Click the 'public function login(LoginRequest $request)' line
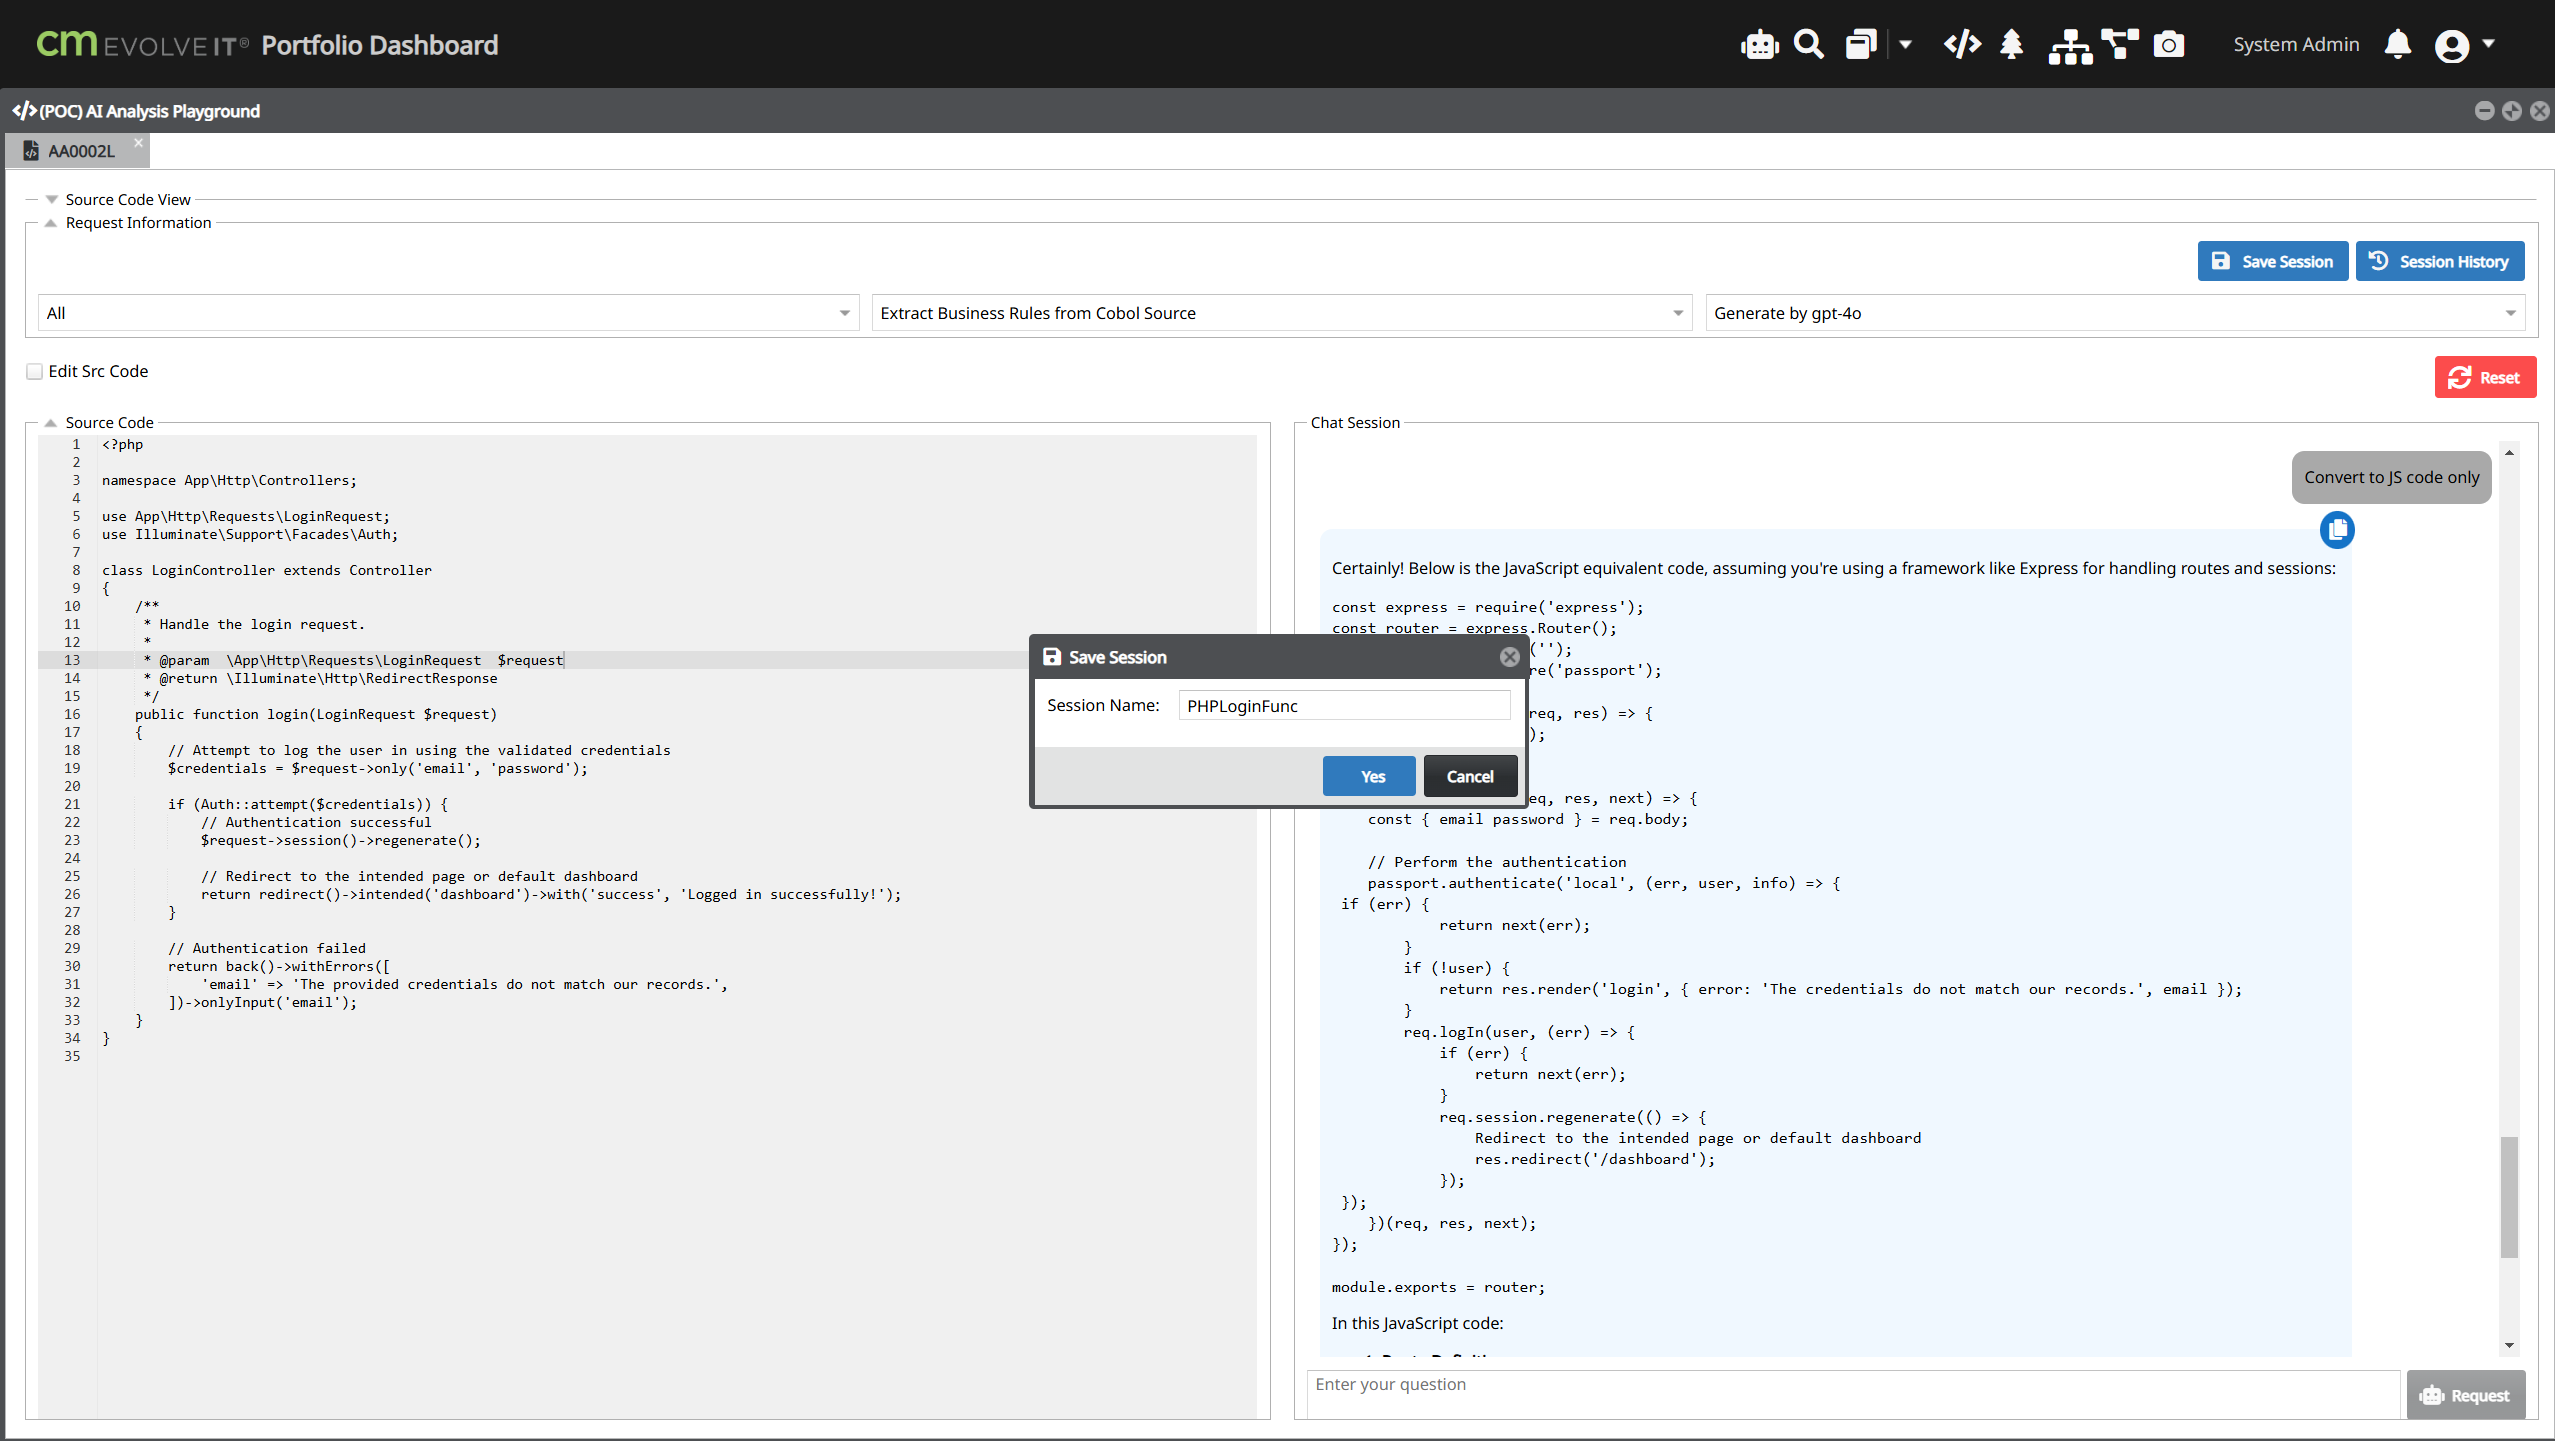The width and height of the screenshot is (2555, 1441). click(316, 714)
